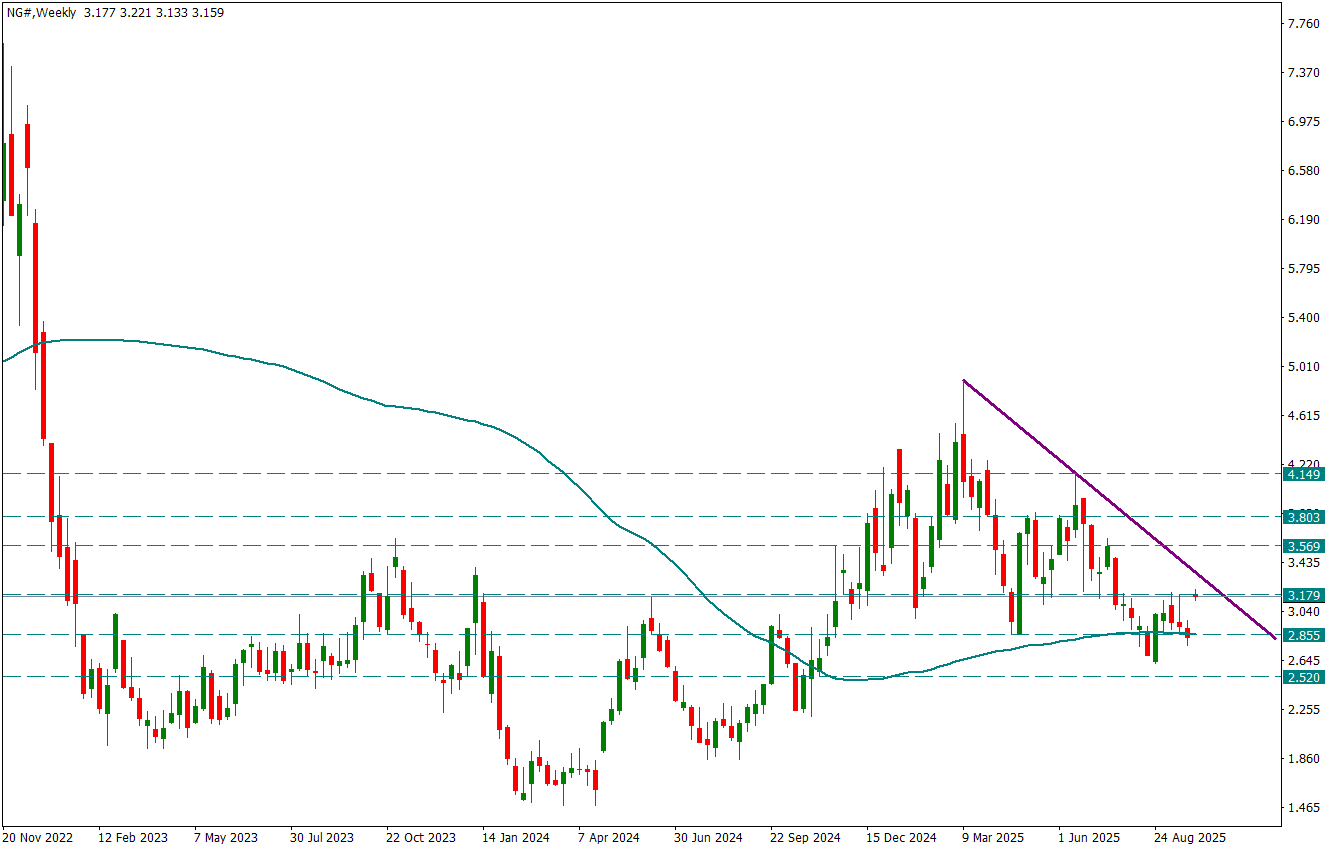Click the 2.255 price axis label

pos(1306,709)
